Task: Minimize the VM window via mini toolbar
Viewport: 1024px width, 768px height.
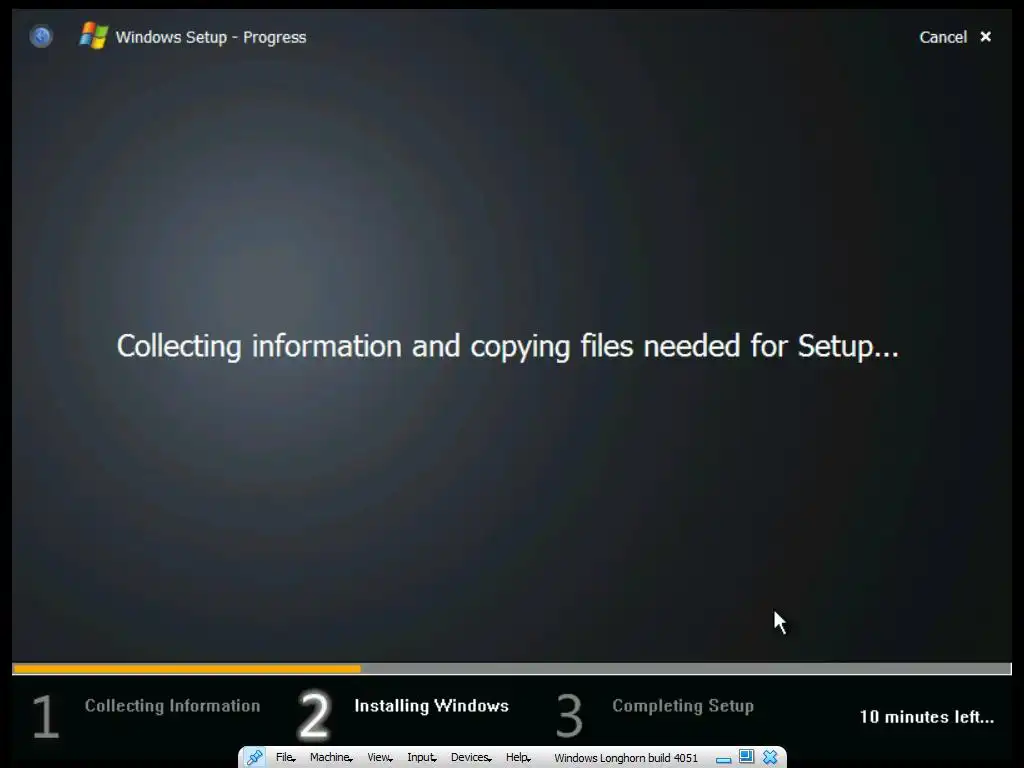Action: [x=723, y=759]
